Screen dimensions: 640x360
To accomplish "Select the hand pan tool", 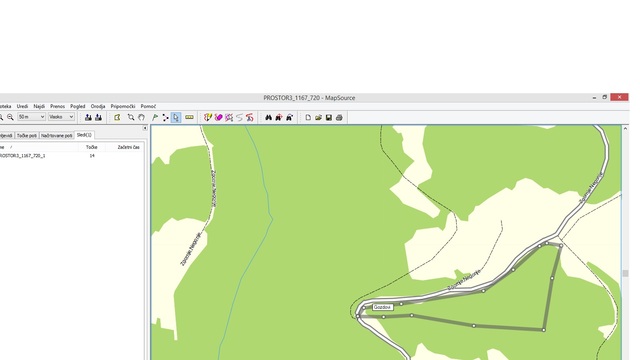I will point(141,117).
